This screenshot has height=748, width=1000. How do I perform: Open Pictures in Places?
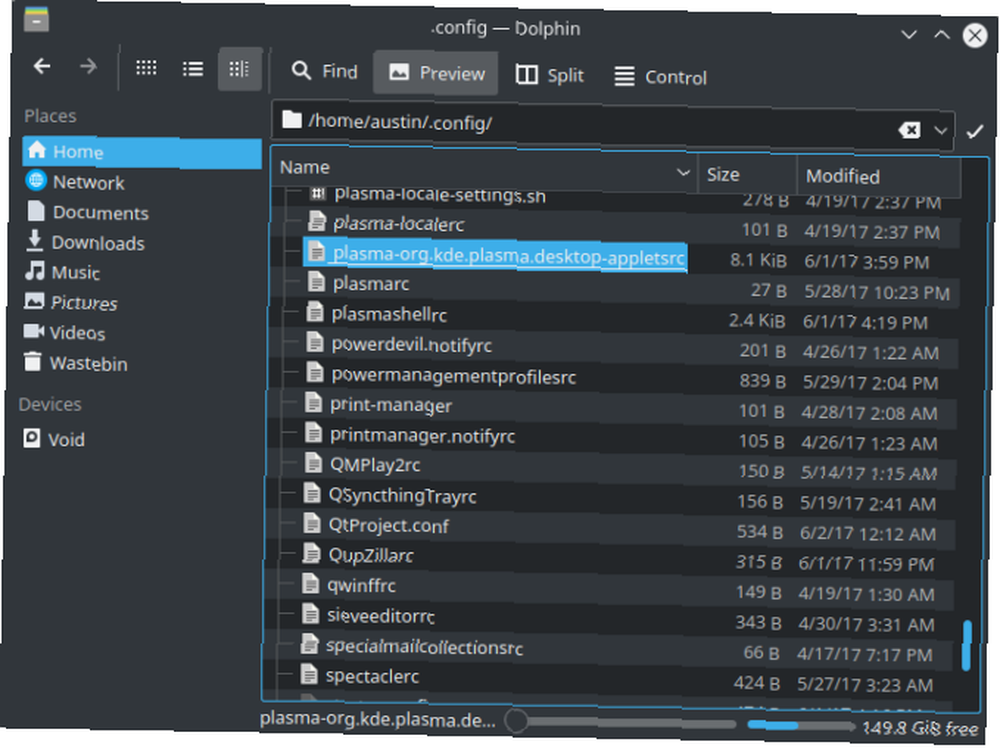(x=71, y=302)
